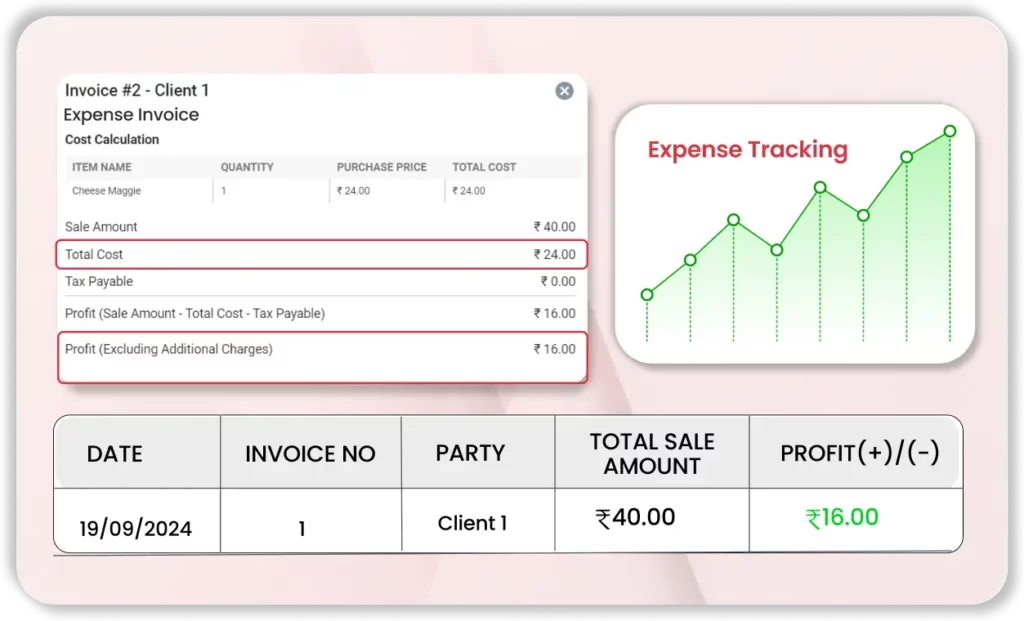Screen dimensions: 1024x621
Task: Close the Expense Invoice popup
Action: 564,91
